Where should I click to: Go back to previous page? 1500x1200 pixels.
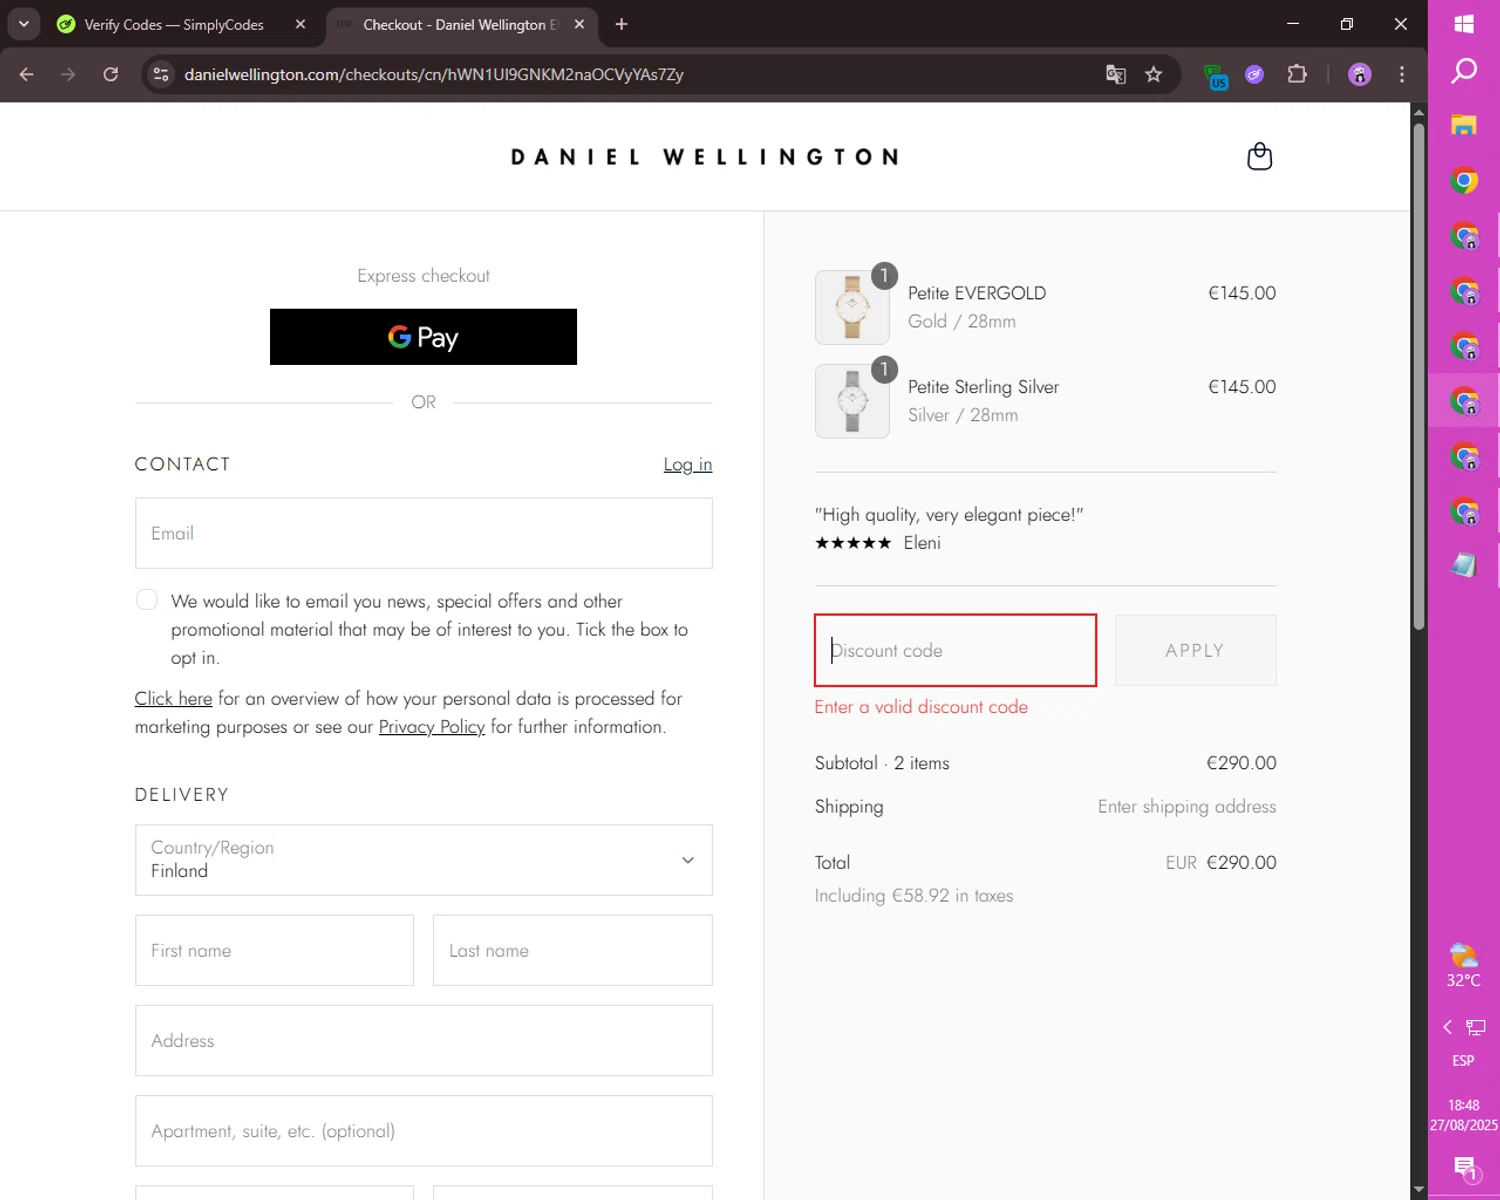[27, 74]
